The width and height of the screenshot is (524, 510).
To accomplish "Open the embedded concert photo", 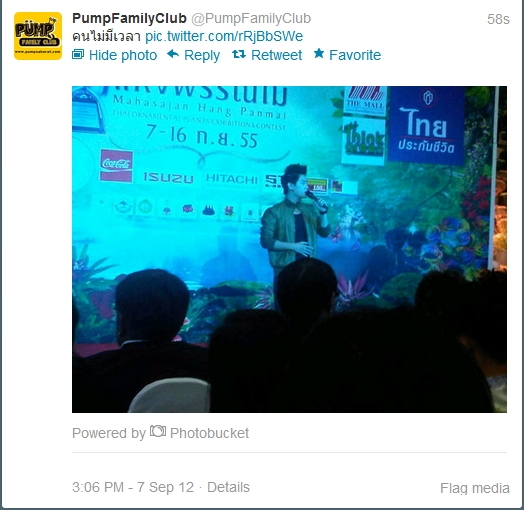I will pyautogui.click(x=289, y=249).
